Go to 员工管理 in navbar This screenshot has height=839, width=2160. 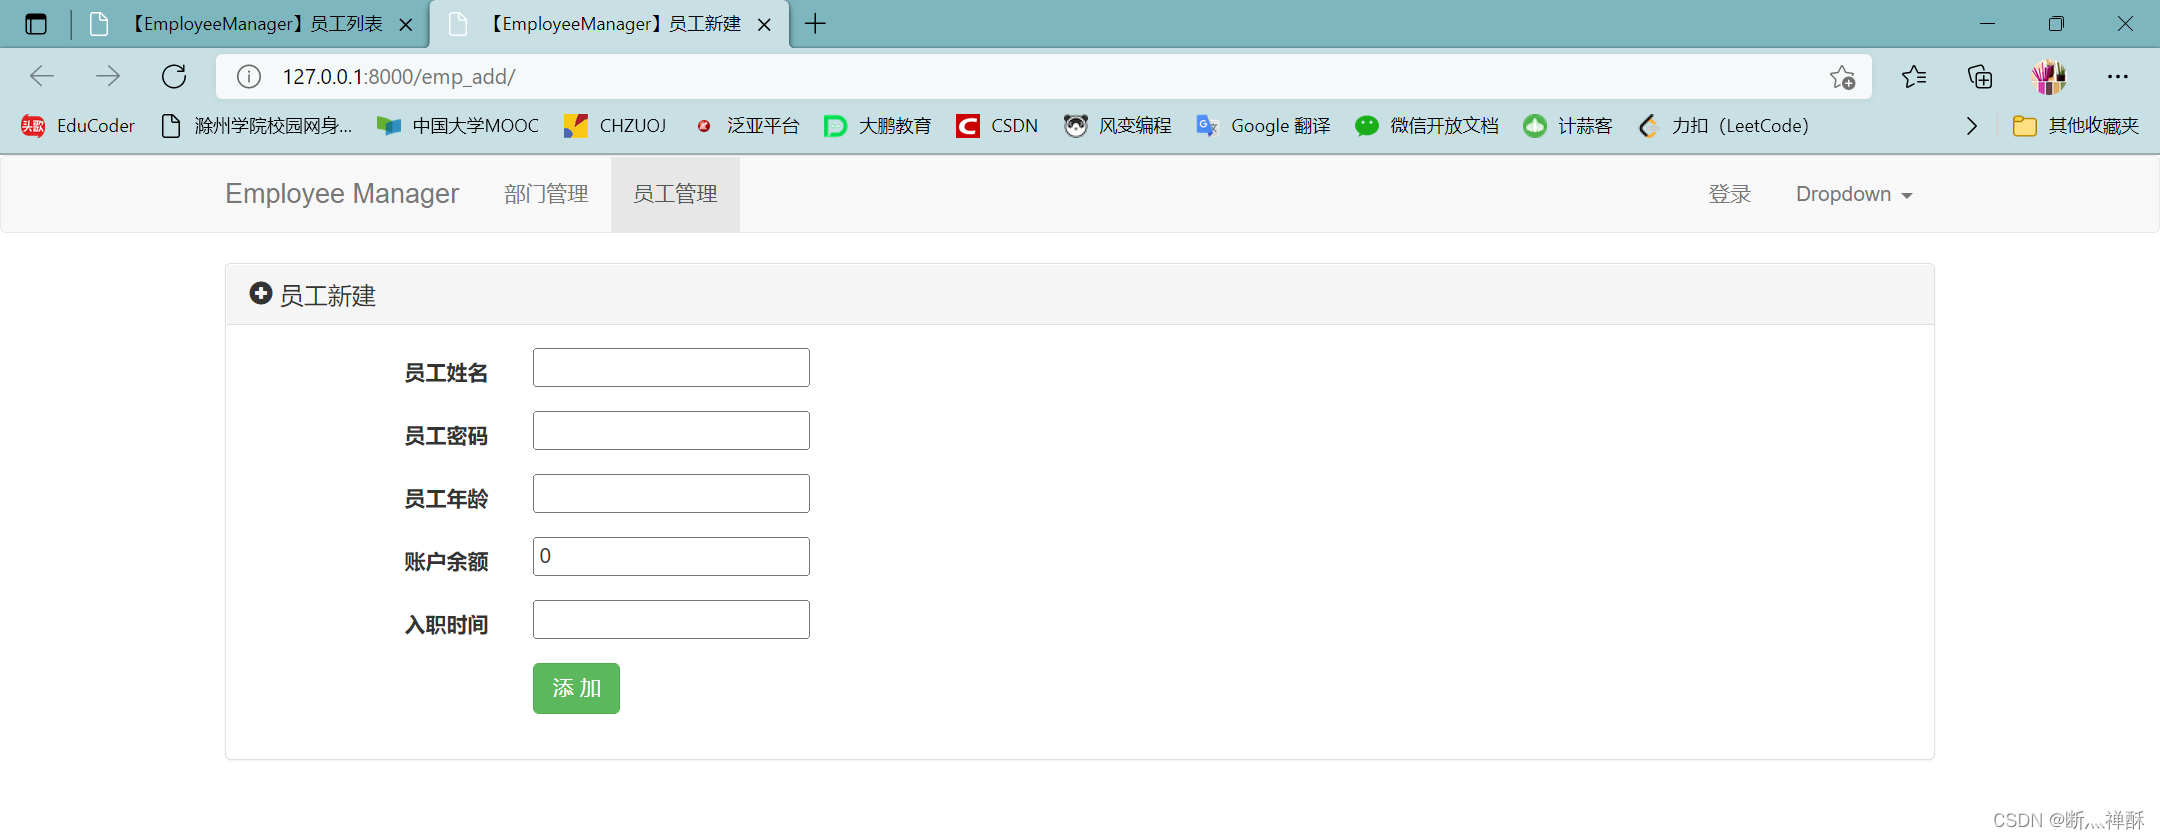[675, 194]
